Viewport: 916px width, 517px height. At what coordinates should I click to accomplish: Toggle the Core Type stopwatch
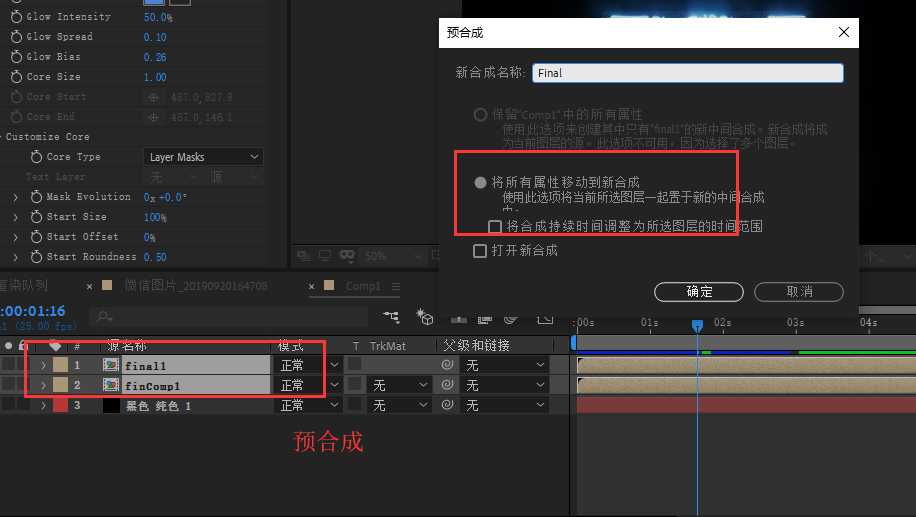36,157
